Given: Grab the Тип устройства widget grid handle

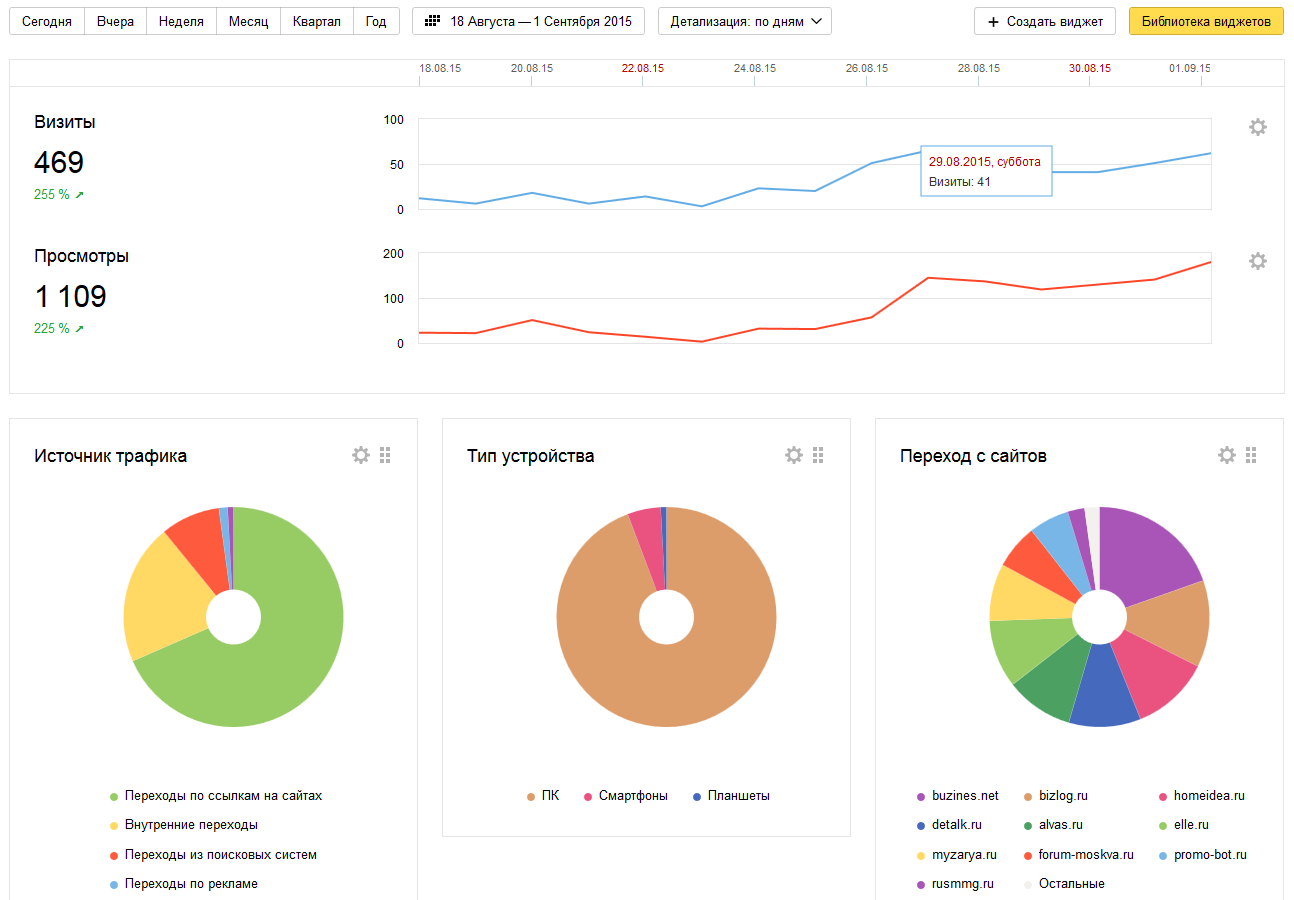Looking at the screenshot, I should (x=819, y=455).
